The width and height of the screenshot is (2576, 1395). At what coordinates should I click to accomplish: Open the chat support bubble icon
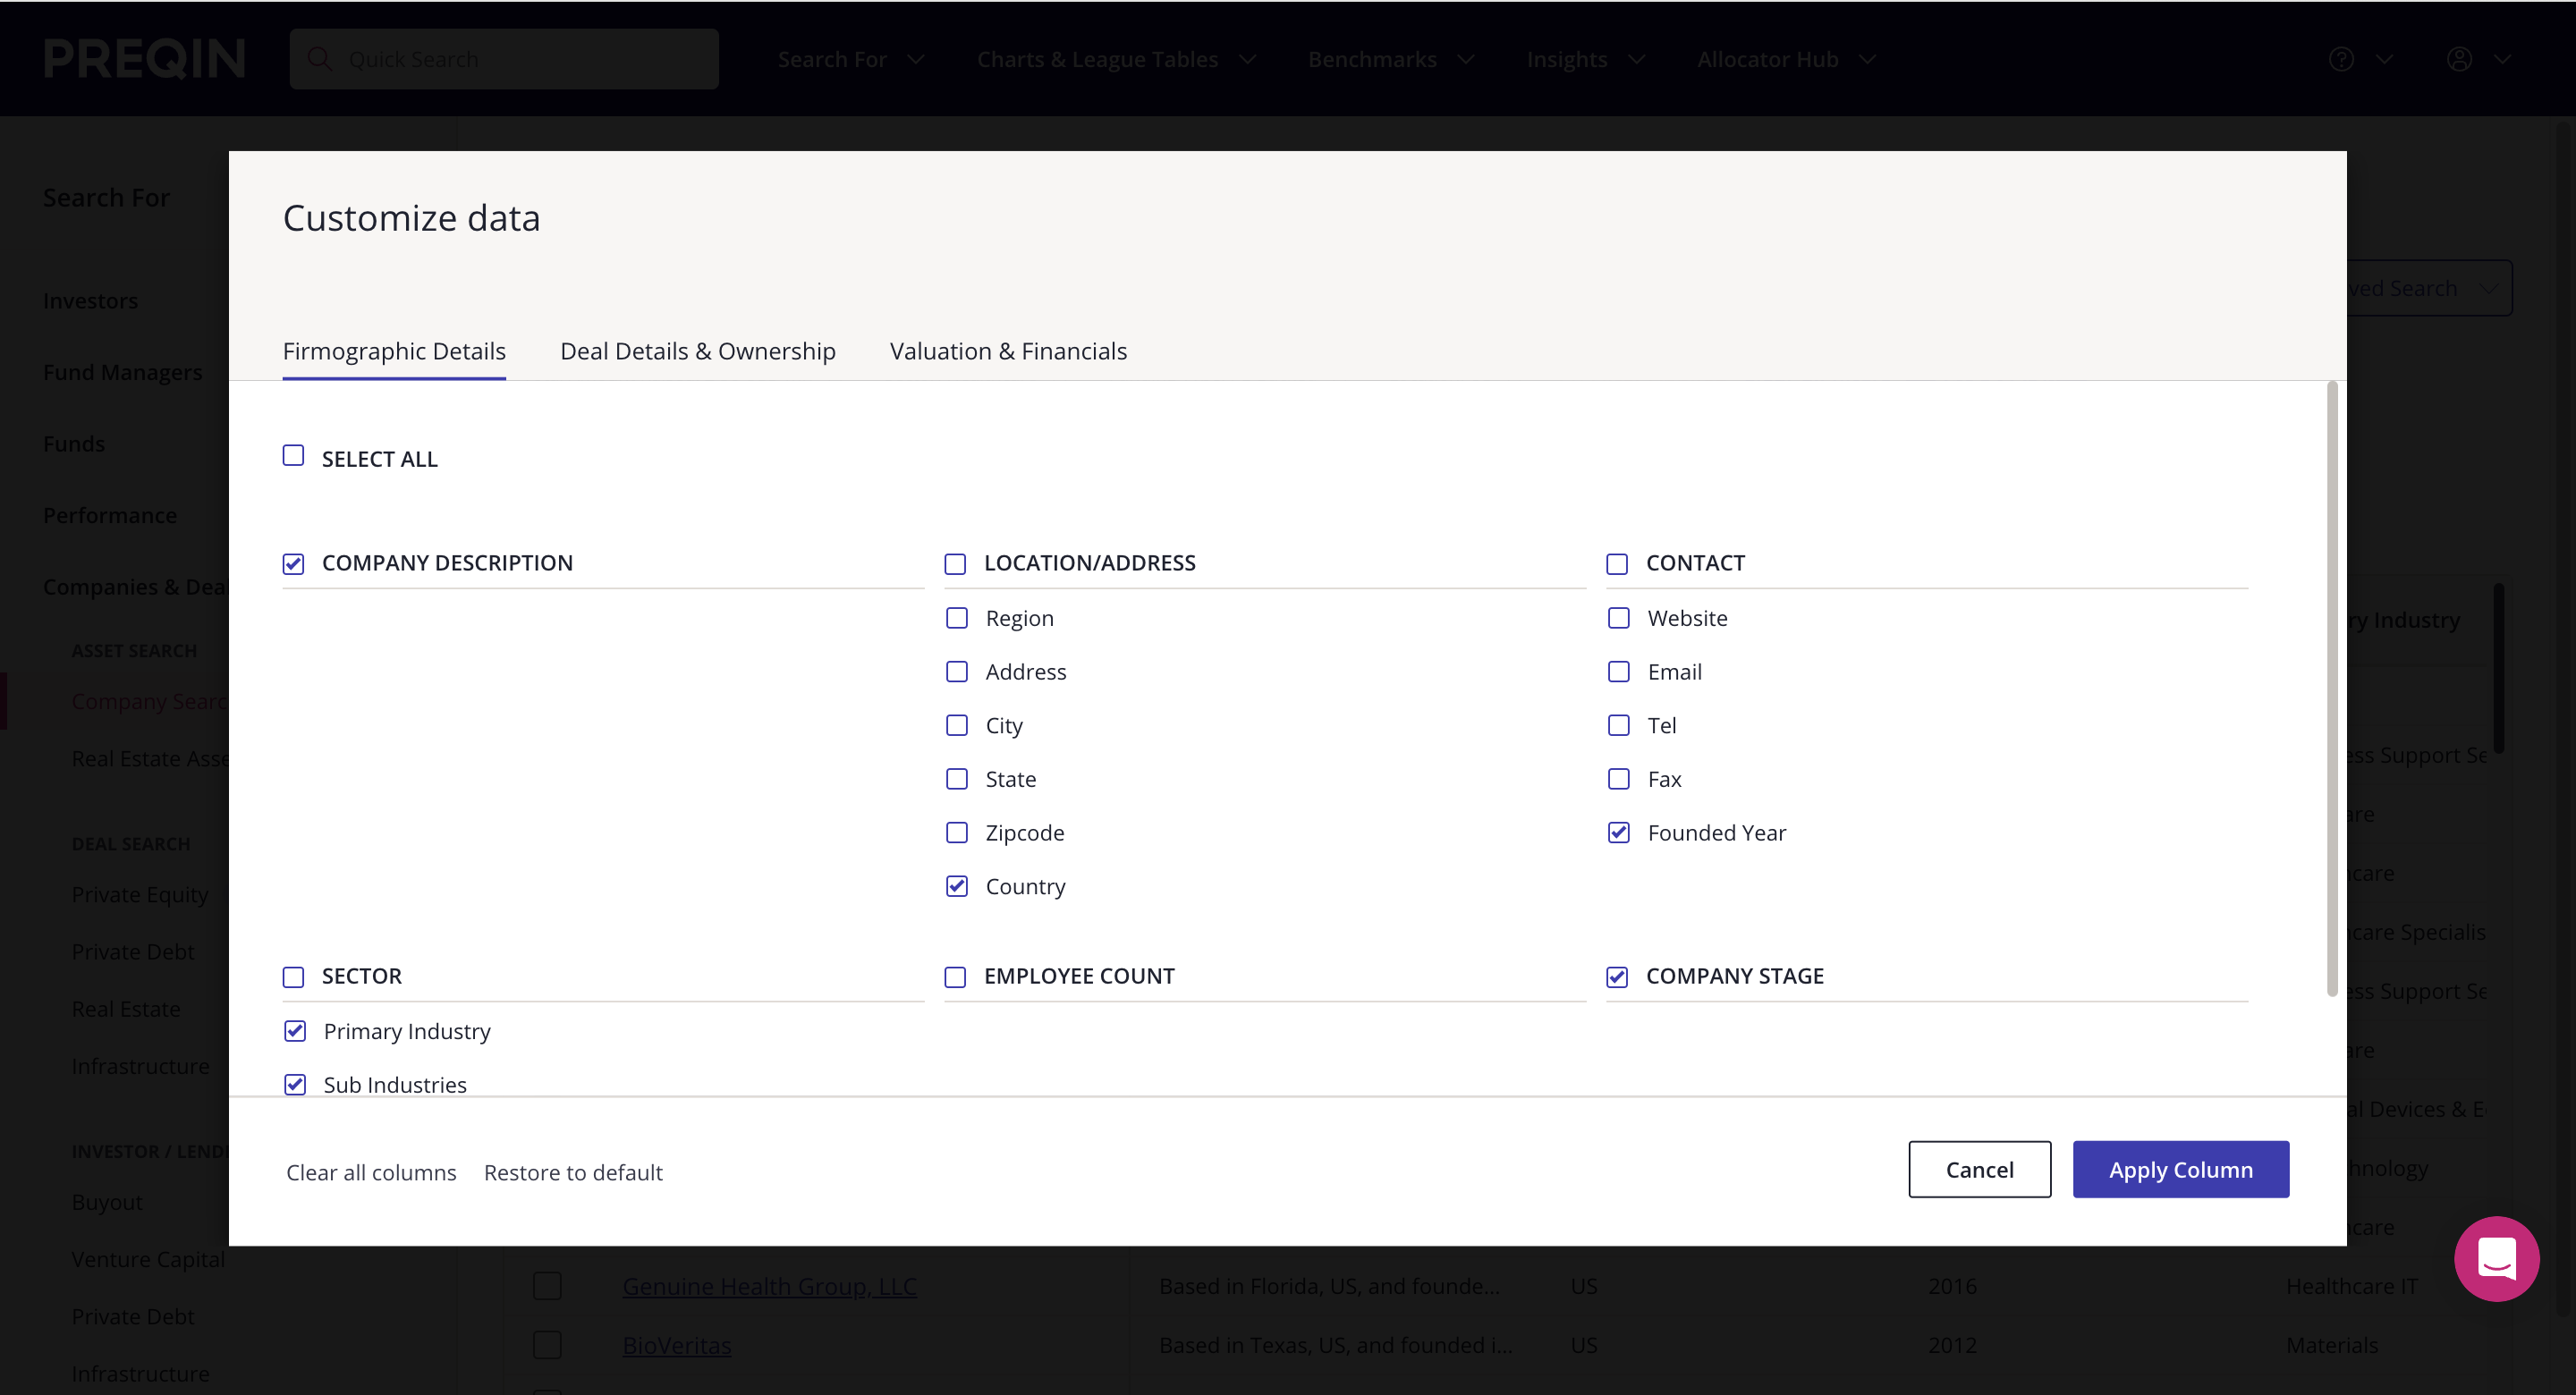(x=2496, y=1257)
